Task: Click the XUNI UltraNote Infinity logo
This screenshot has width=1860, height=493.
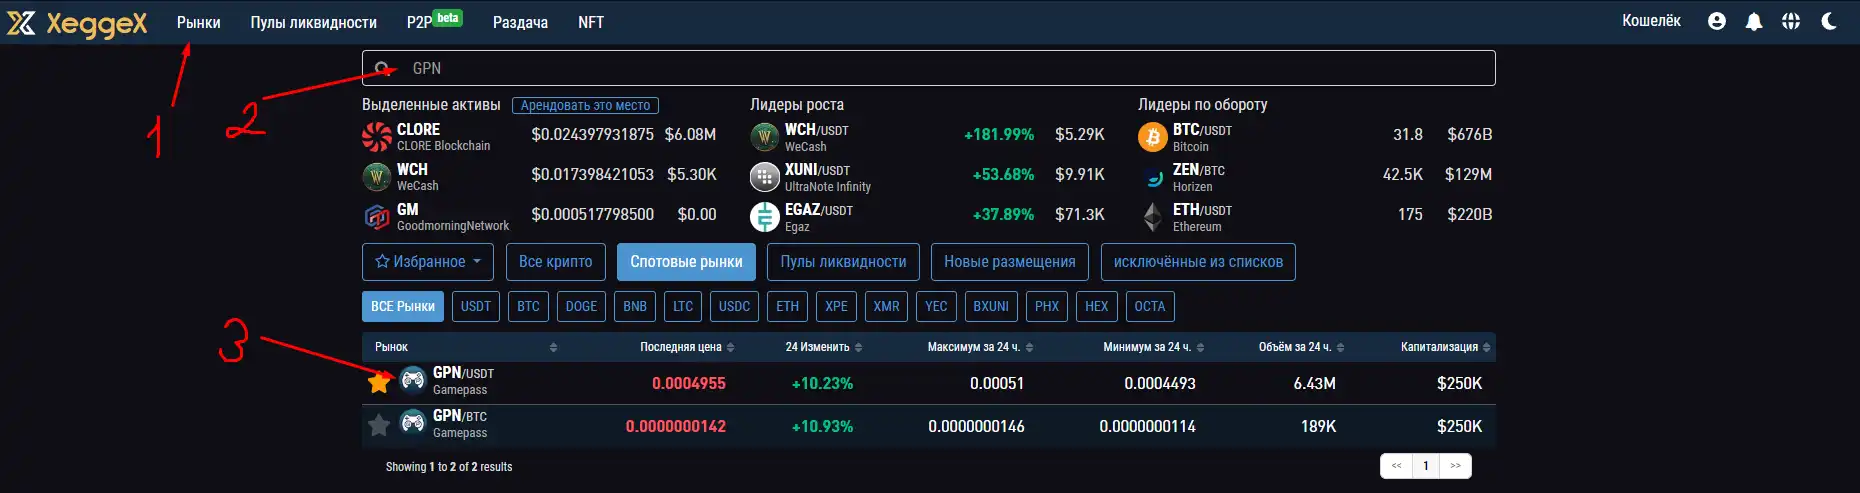Action: pyautogui.click(x=765, y=177)
